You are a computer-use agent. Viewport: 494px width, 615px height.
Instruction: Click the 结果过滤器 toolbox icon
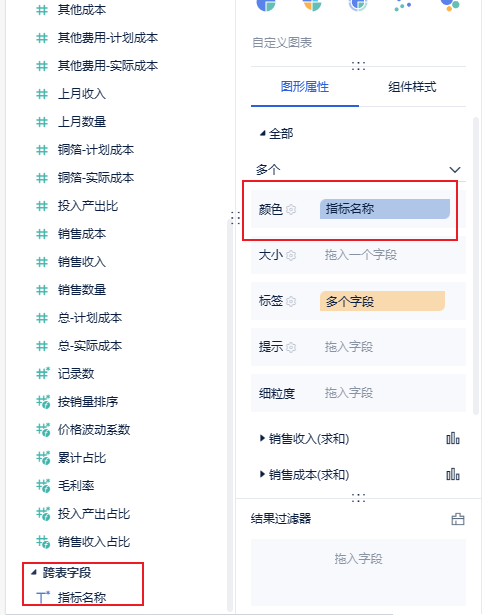(x=458, y=519)
